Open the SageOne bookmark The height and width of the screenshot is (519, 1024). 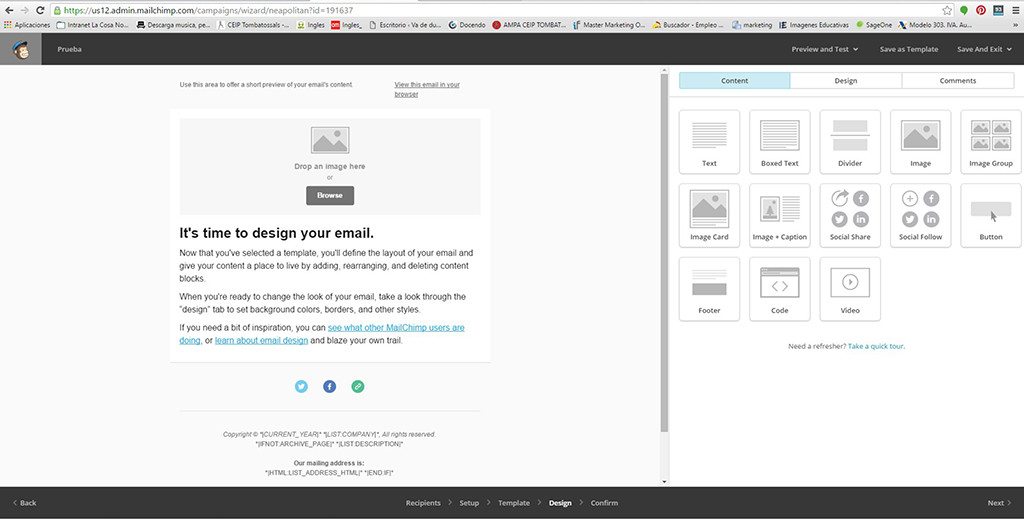(x=875, y=25)
